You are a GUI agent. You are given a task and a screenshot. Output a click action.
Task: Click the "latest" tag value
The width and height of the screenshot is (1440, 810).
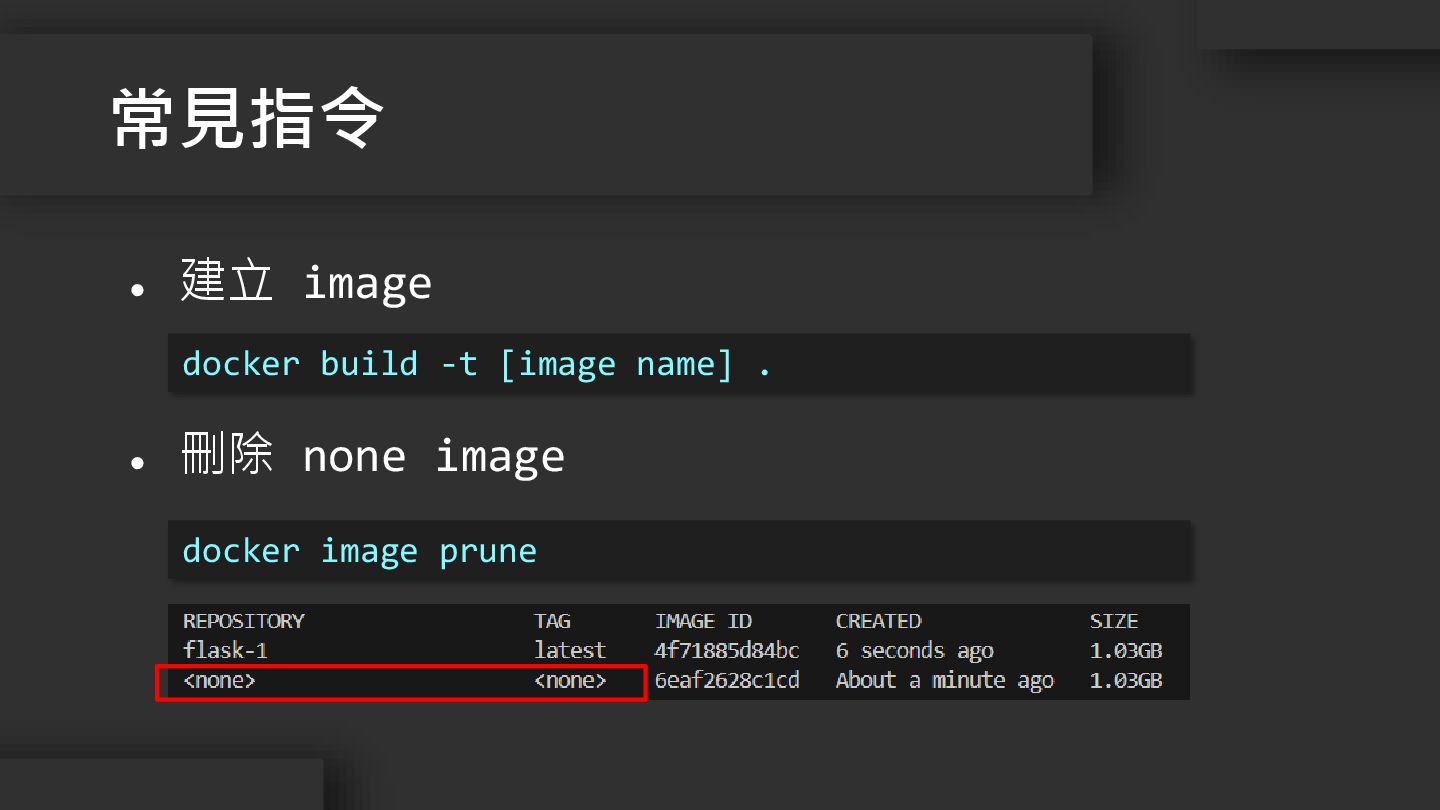(570, 651)
